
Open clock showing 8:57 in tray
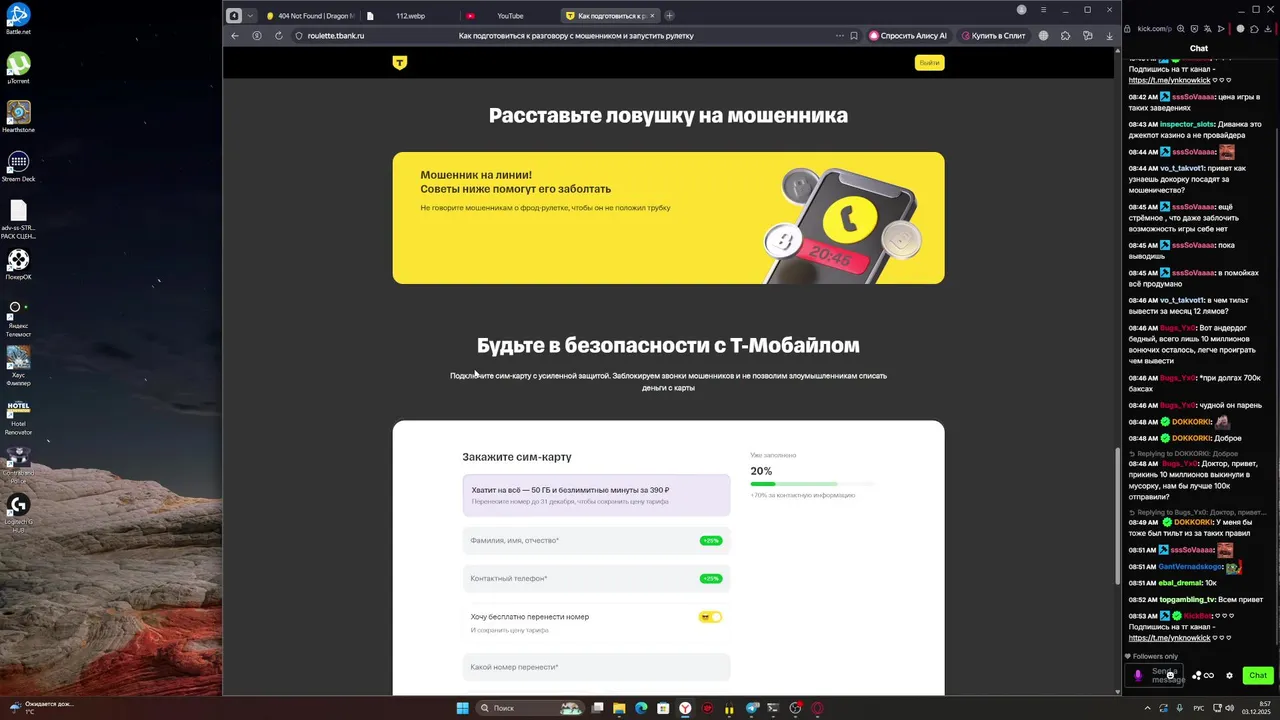[x=1256, y=708]
